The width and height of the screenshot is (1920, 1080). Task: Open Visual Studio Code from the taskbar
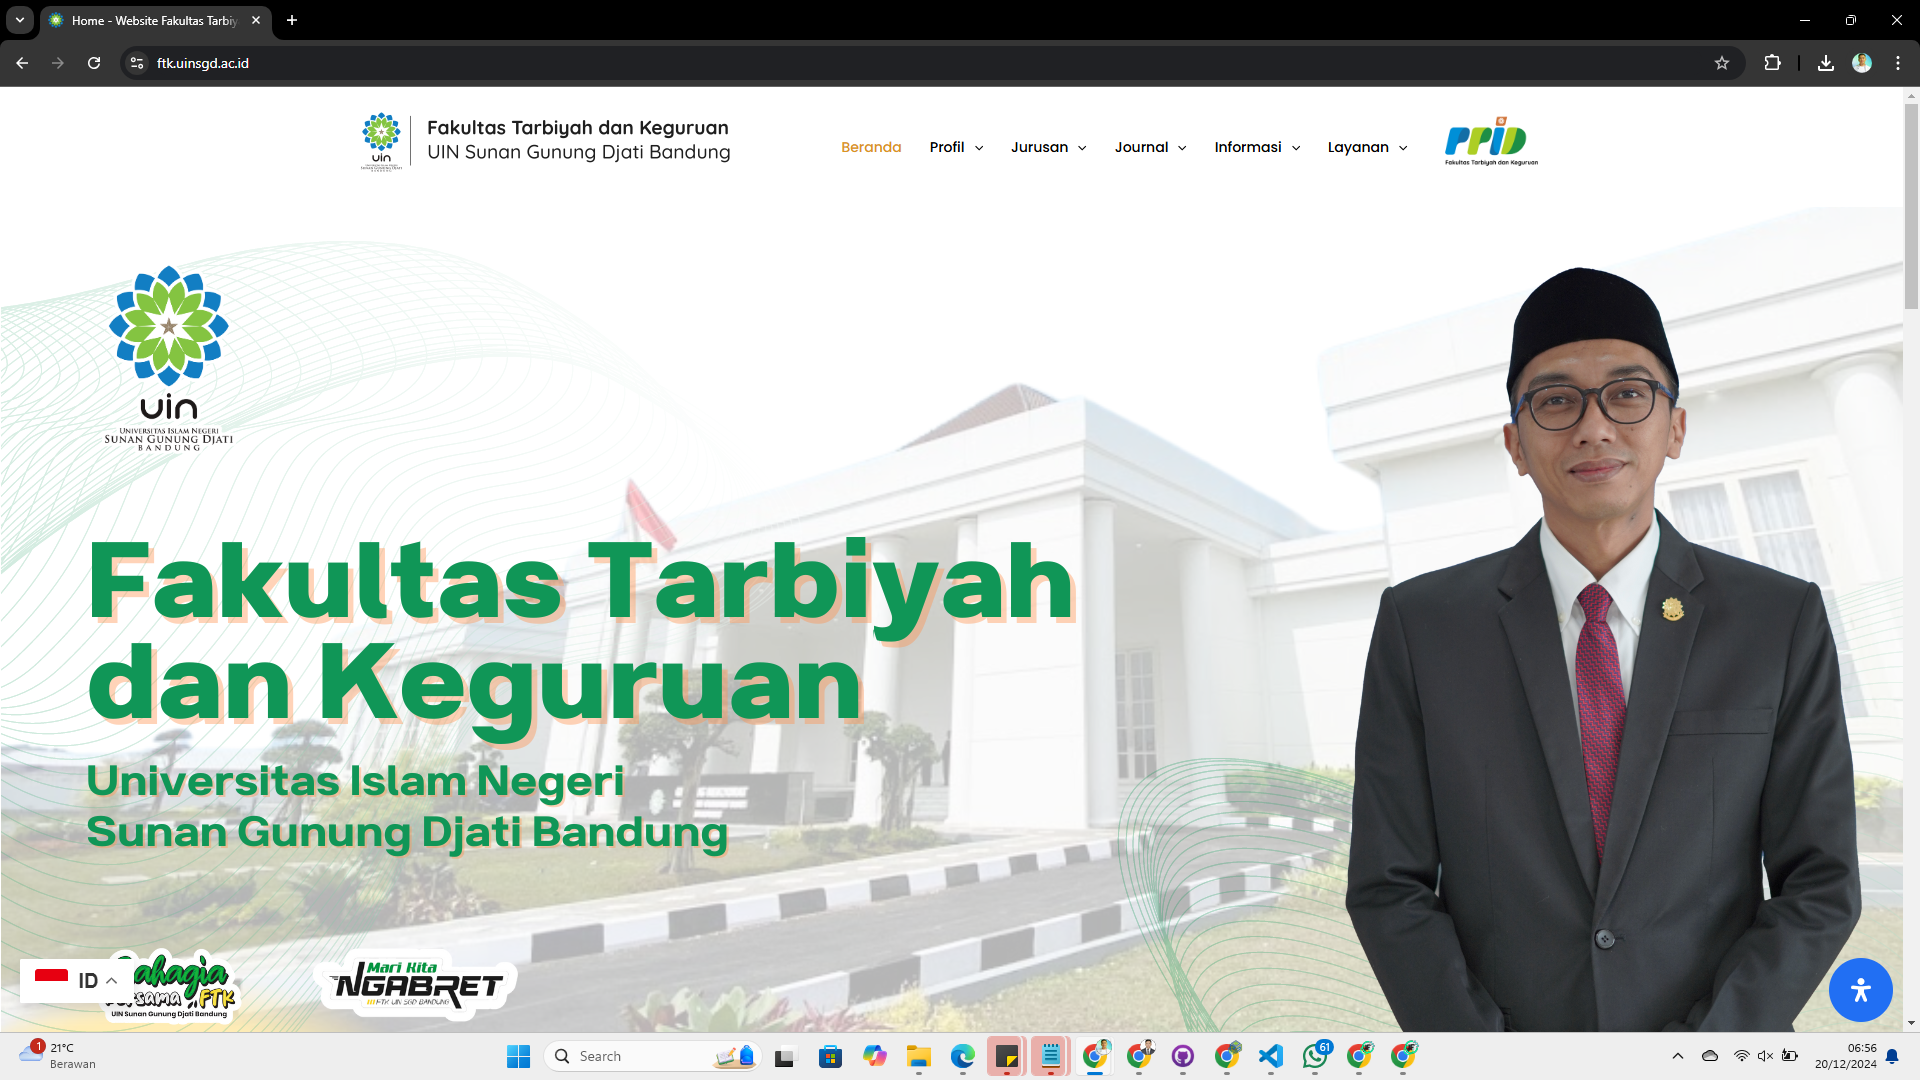tap(1271, 1056)
